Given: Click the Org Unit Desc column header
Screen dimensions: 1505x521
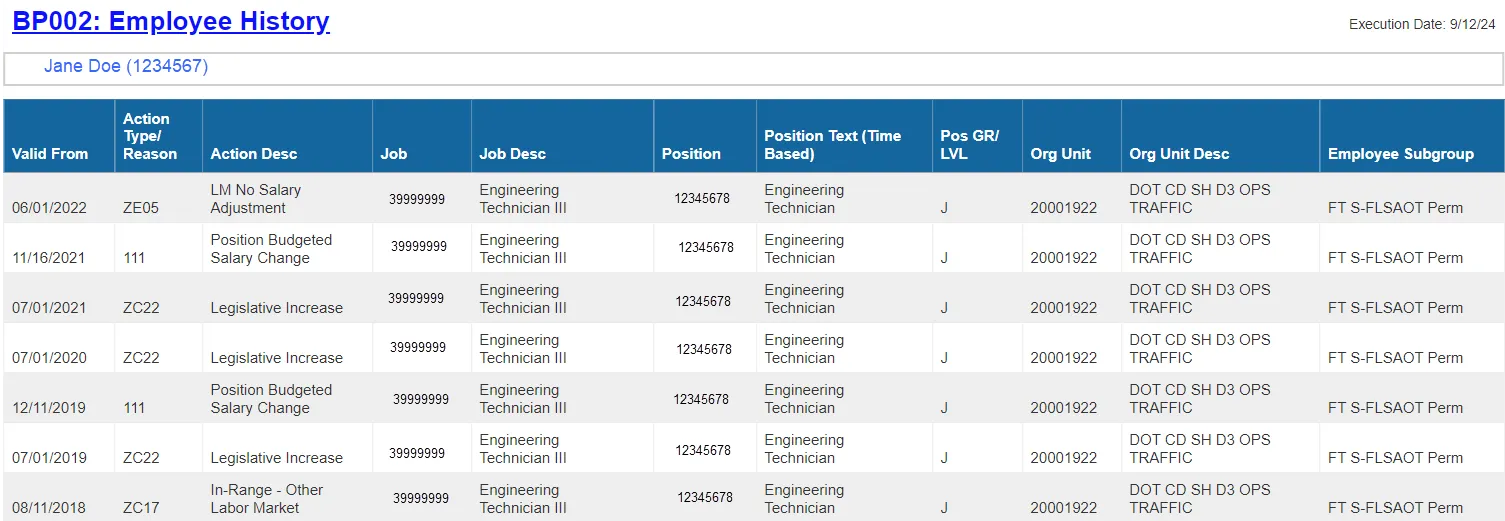Looking at the screenshot, I should [1179, 154].
